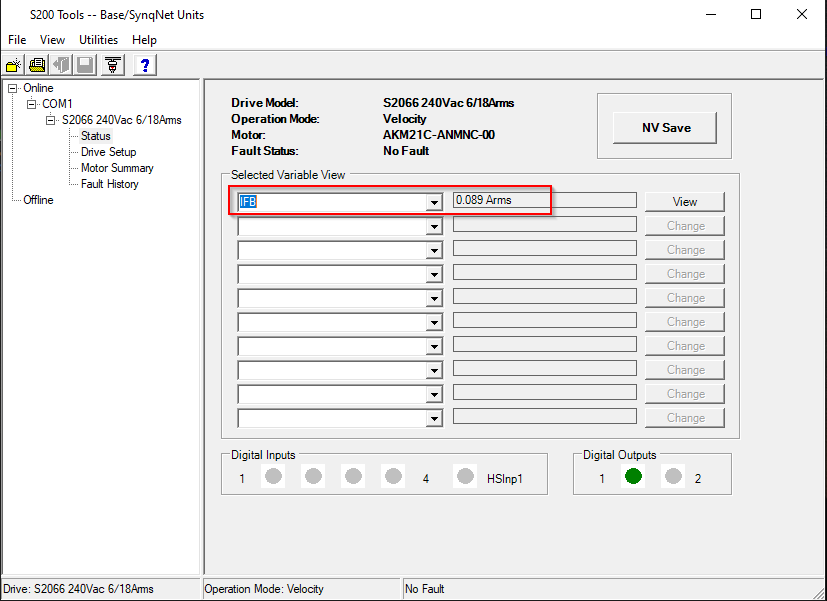Open the last variable dropdown arrow

(434, 419)
